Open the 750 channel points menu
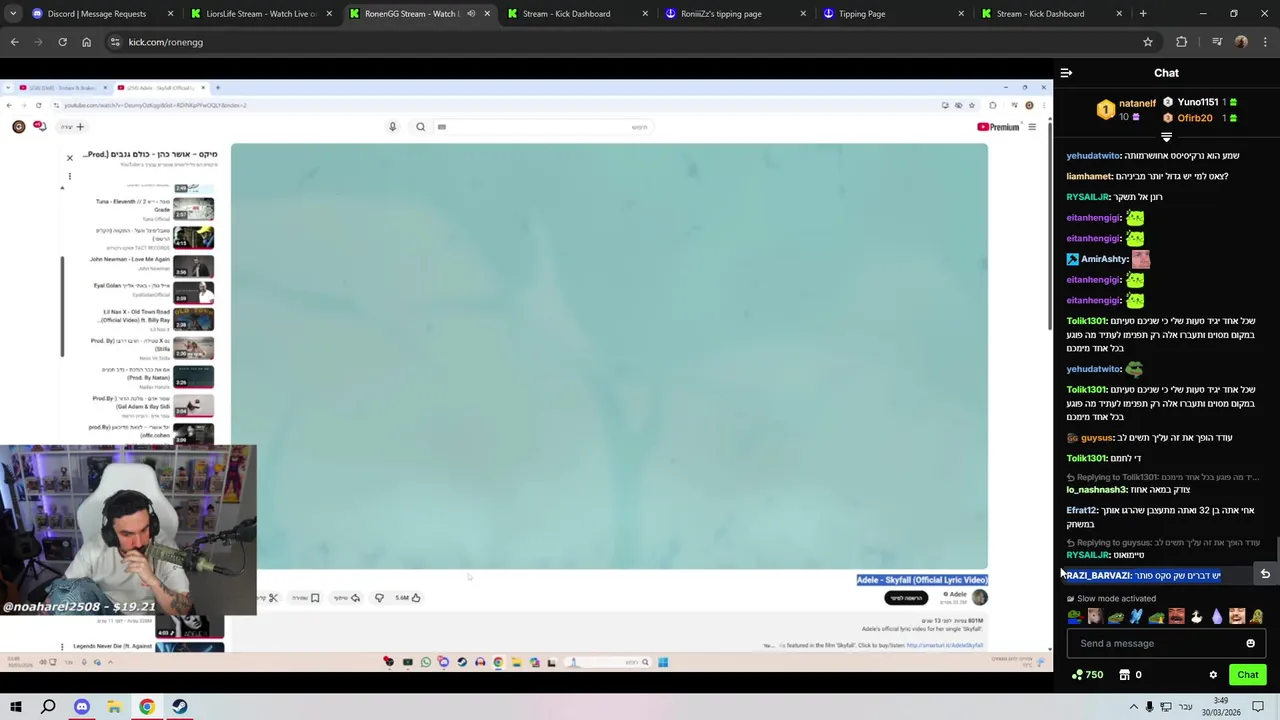1280x720 pixels. pos(1087,675)
